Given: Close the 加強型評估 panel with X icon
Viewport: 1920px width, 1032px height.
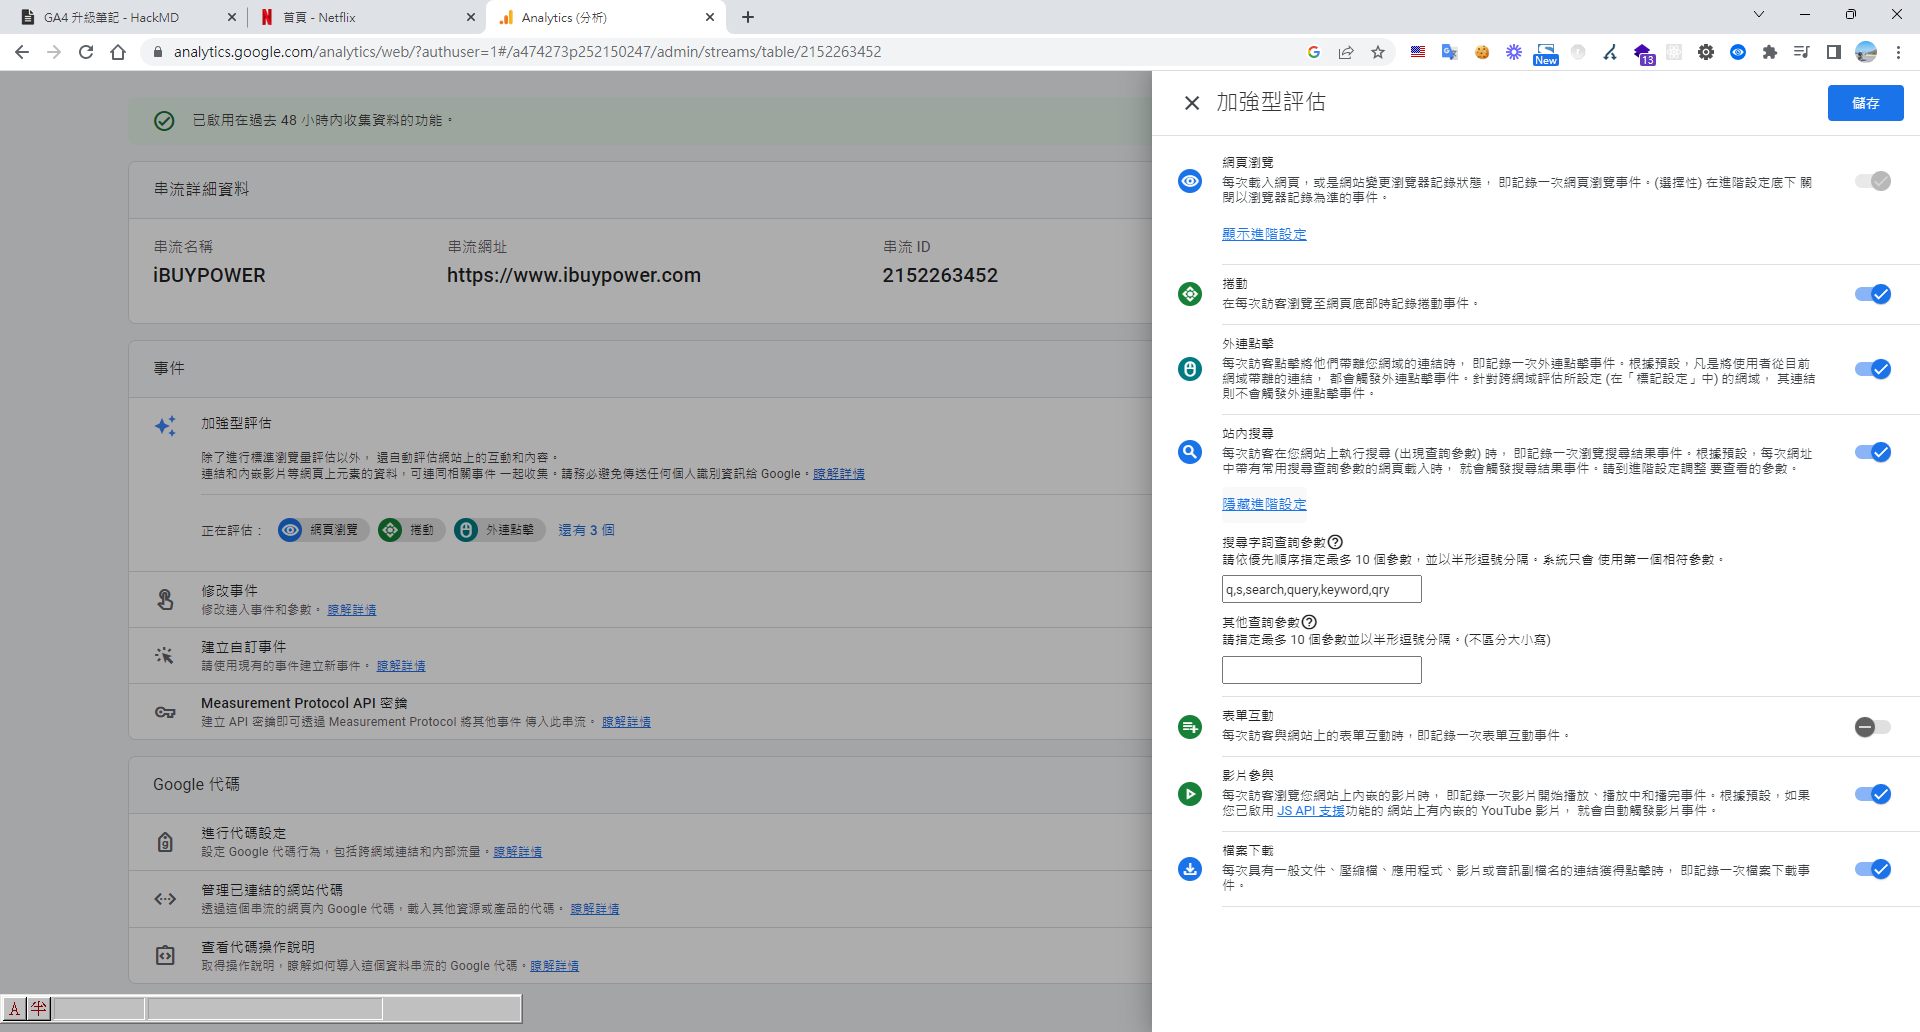Looking at the screenshot, I should click(x=1191, y=103).
